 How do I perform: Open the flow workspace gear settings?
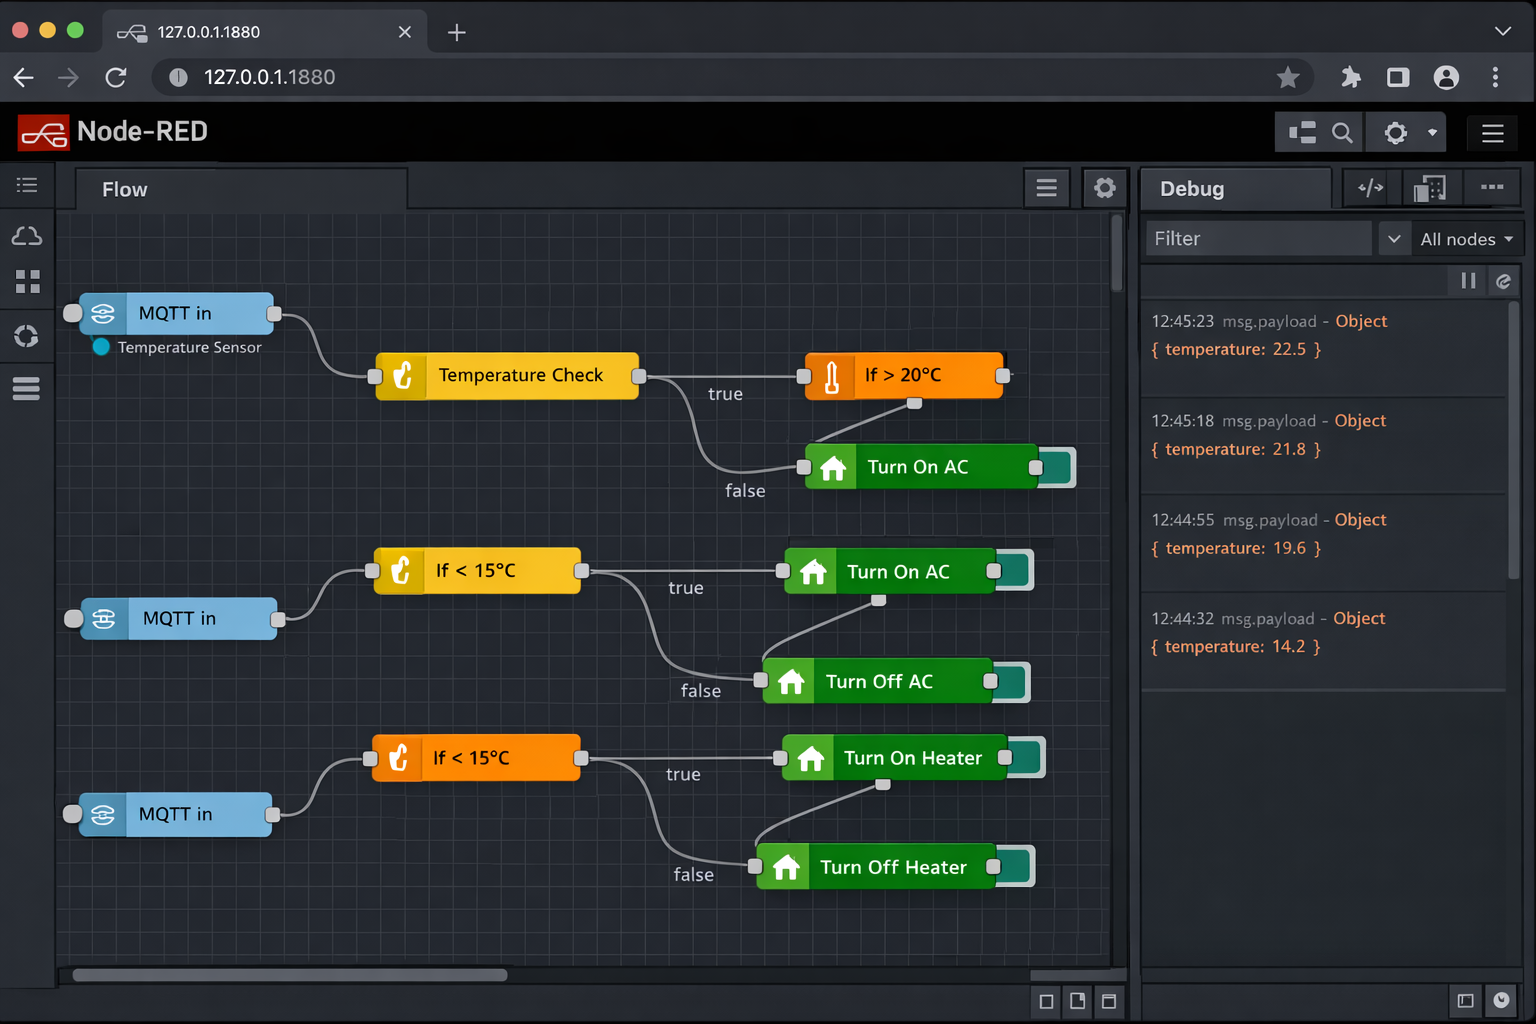(1104, 188)
